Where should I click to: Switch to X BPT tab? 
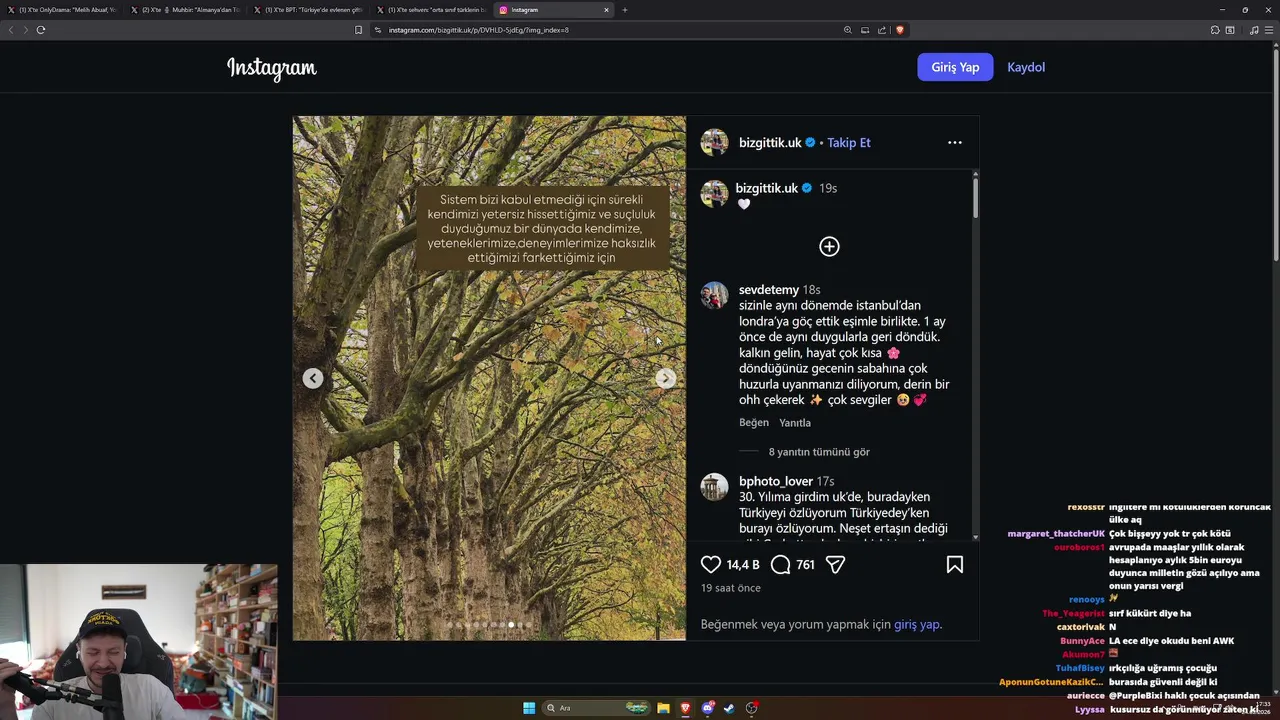click(x=308, y=10)
